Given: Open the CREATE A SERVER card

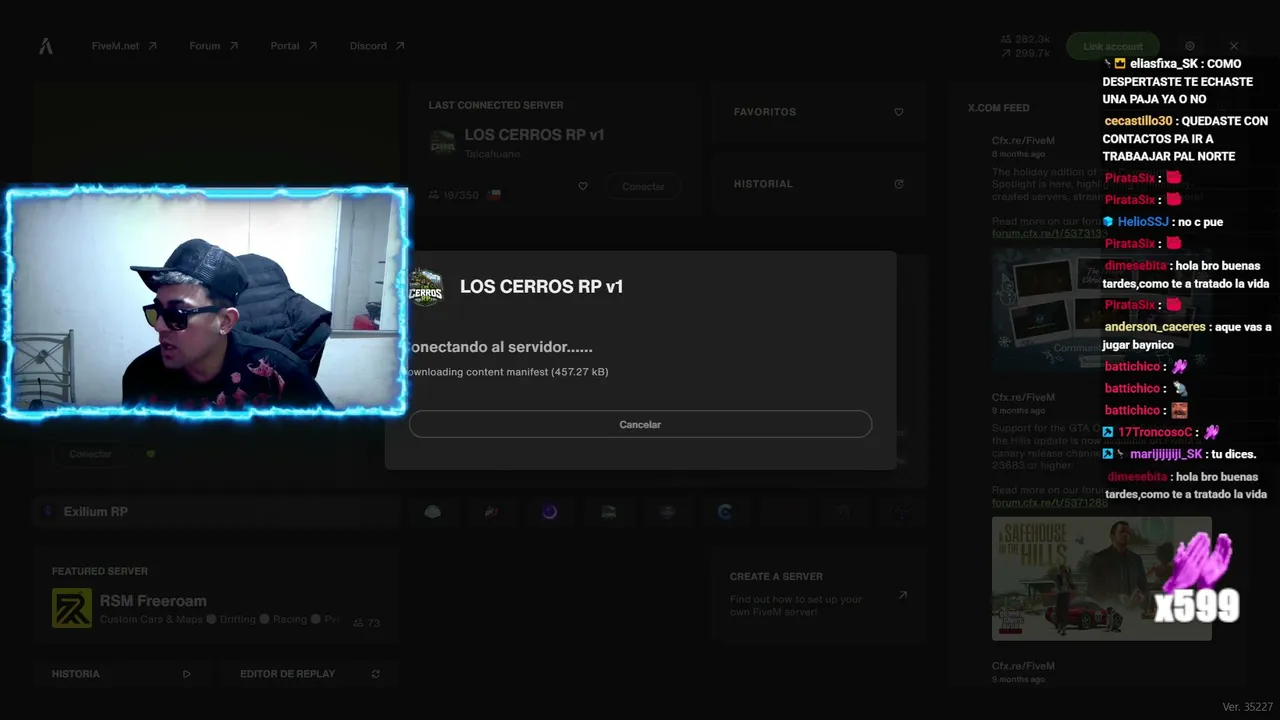Looking at the screenshot, I should tap(820, 594).
